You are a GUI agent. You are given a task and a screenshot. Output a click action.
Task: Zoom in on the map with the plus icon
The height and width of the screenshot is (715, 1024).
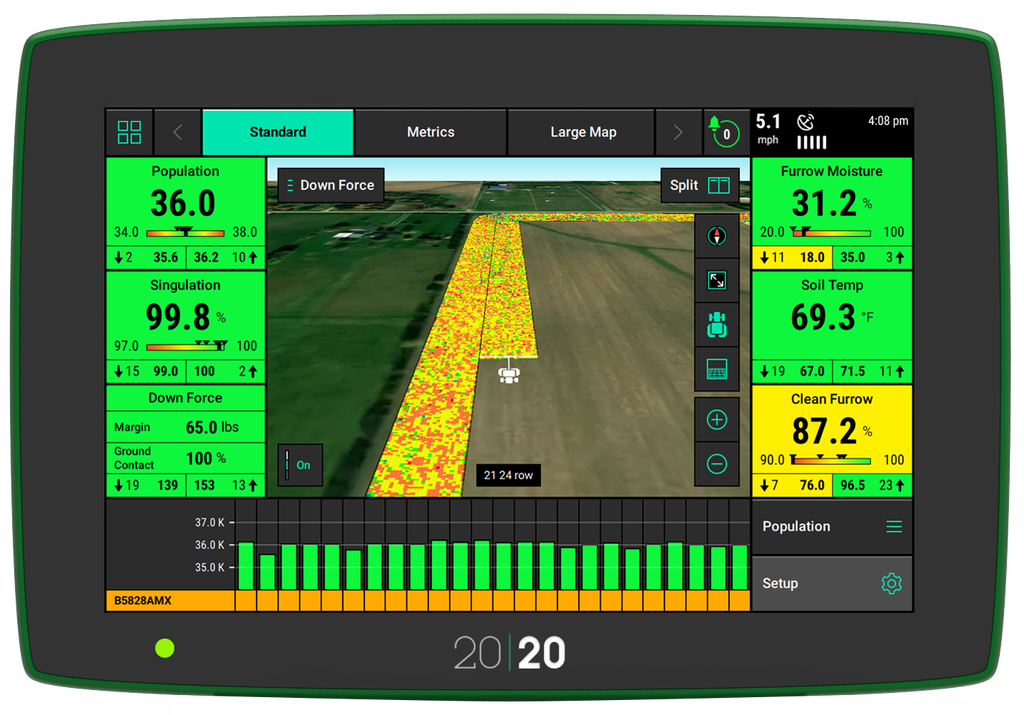tap(716, 420)
